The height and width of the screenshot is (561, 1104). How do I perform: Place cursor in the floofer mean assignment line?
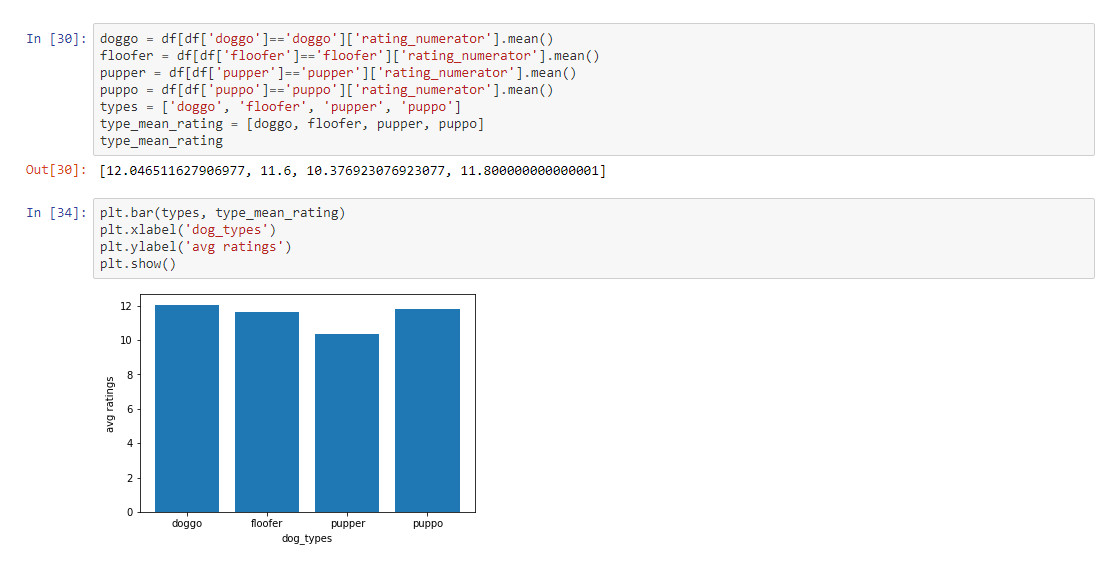pyautogui.click(x=349, y=56)
